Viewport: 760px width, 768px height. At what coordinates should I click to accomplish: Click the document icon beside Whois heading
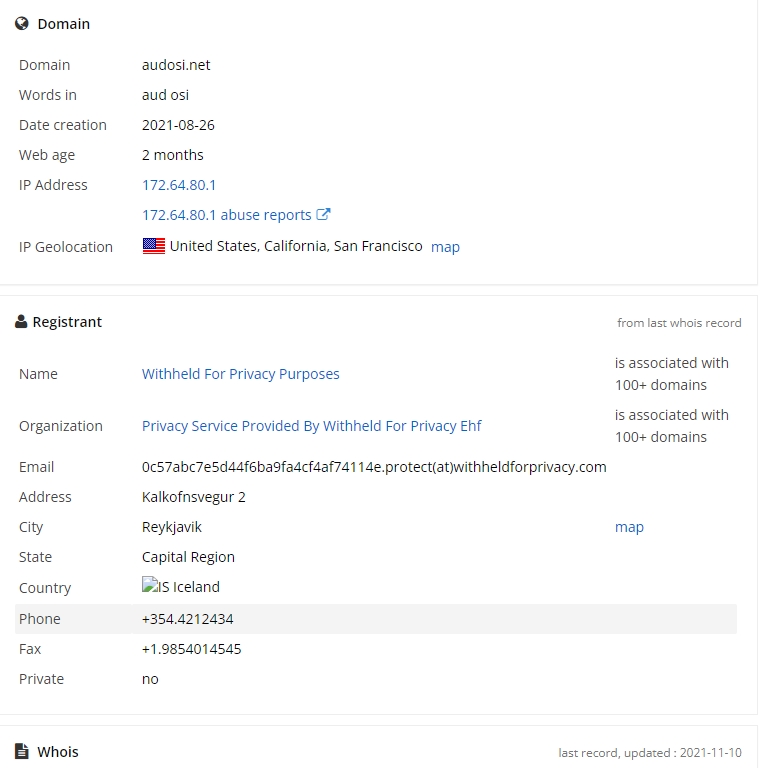22,752
